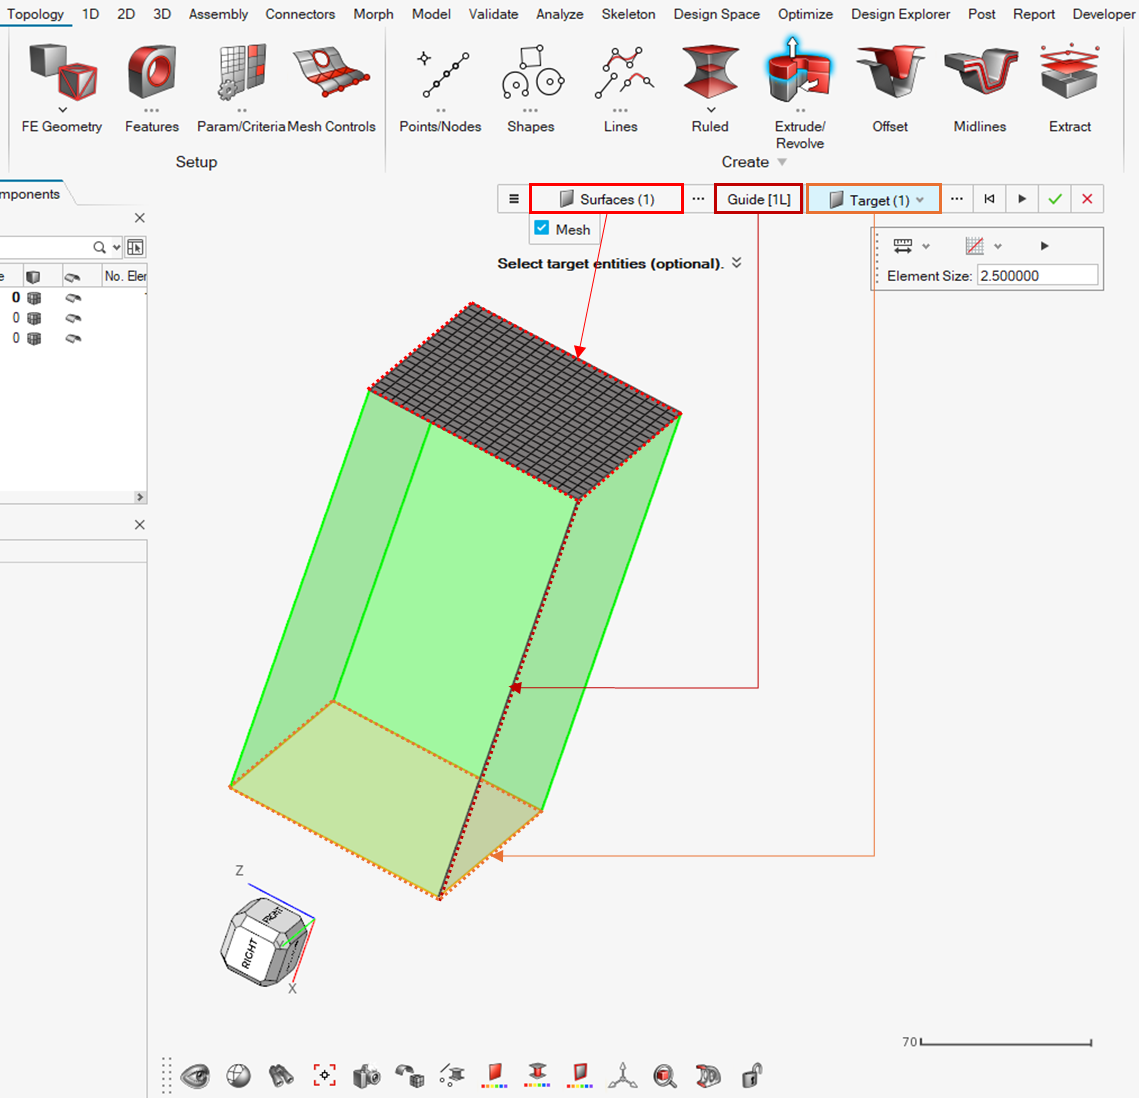Open the Shapes tool

pos(530,87)
